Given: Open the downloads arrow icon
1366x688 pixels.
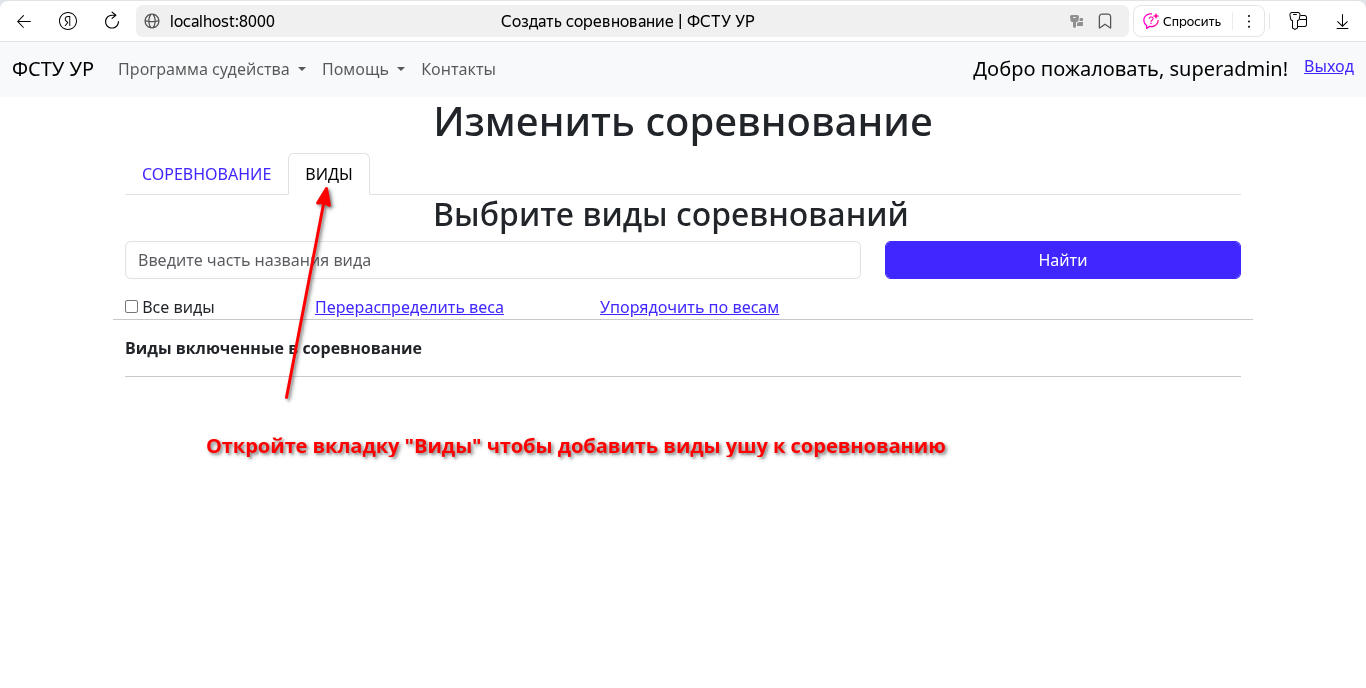Looking at the screenshot, I should pos(1342,21).
